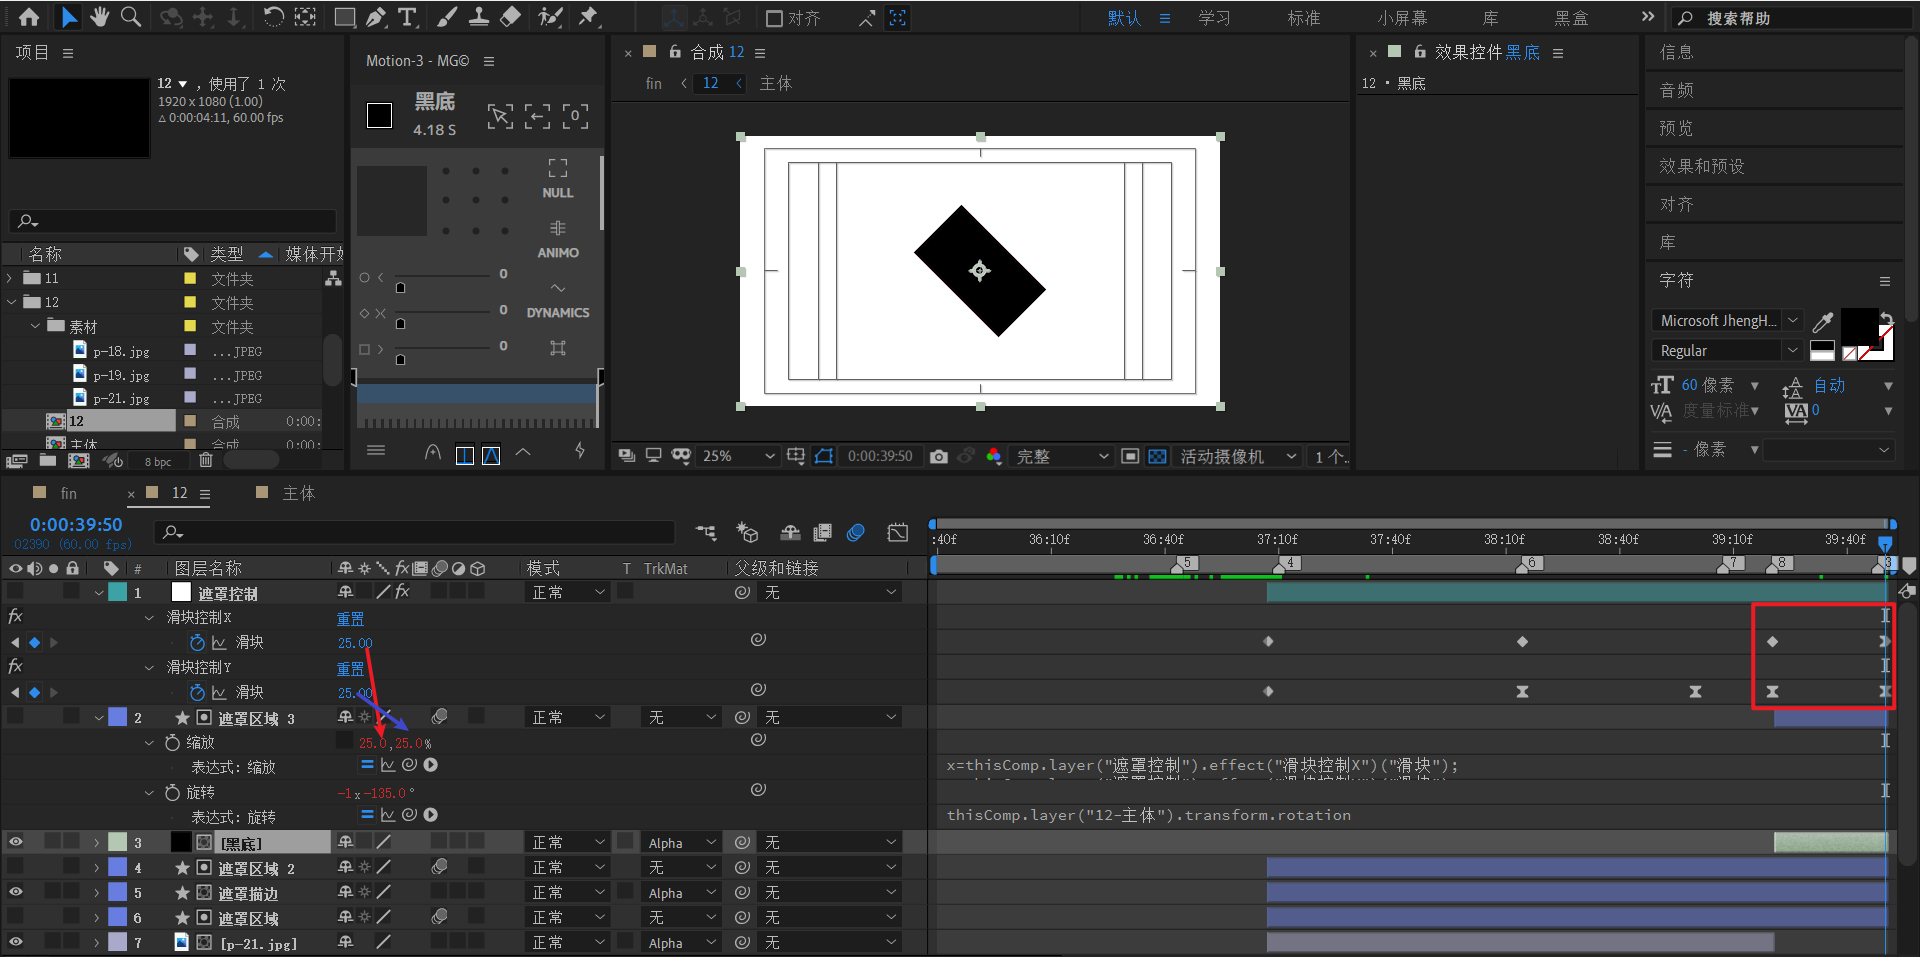
Task: Select the Hand tool
Action: tap(99, 17)
